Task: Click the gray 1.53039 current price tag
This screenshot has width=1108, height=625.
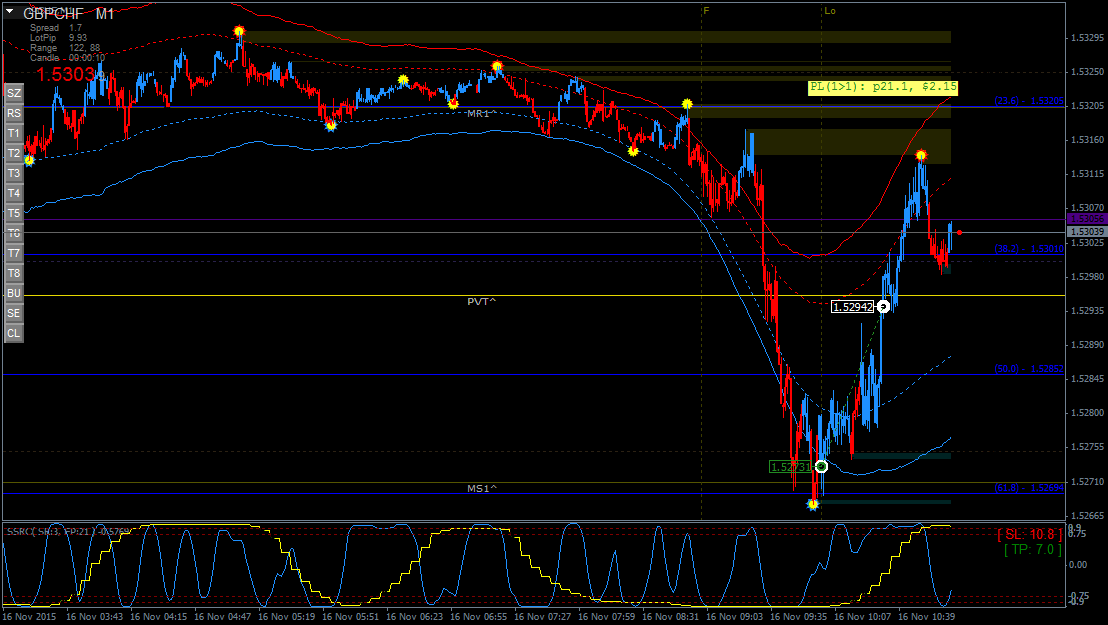Action: [1086, 232]
